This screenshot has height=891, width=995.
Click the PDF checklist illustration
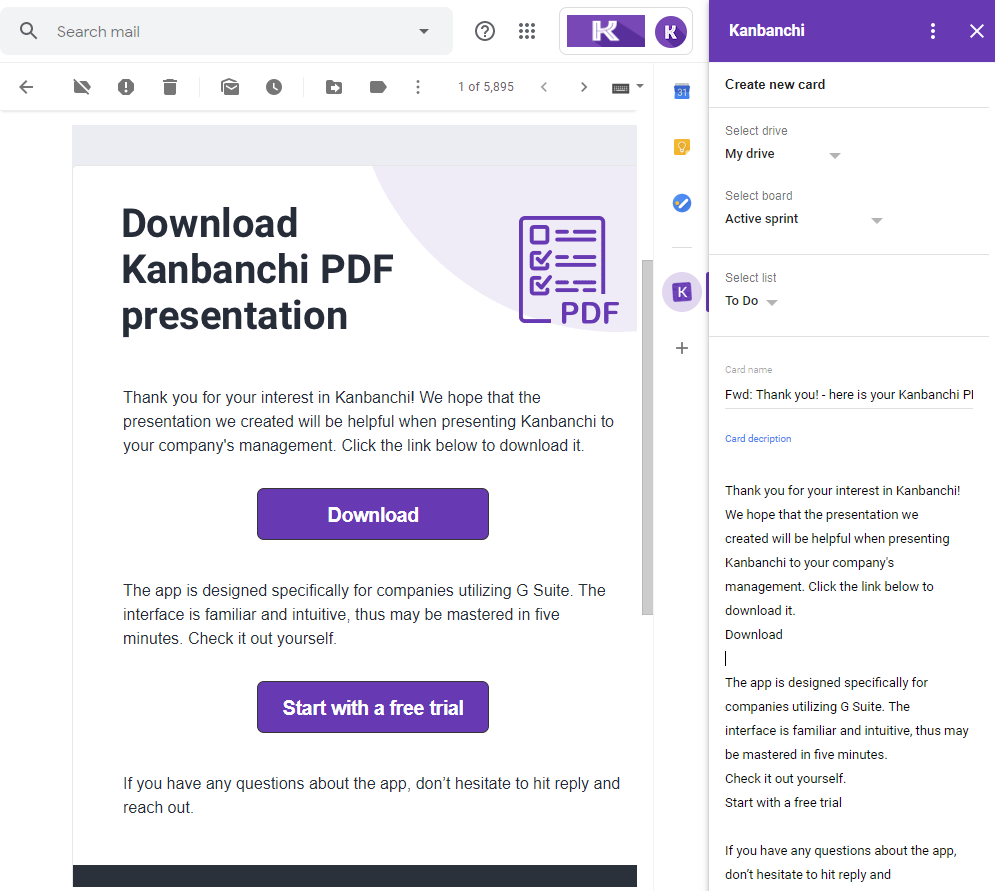coord(569,270)
